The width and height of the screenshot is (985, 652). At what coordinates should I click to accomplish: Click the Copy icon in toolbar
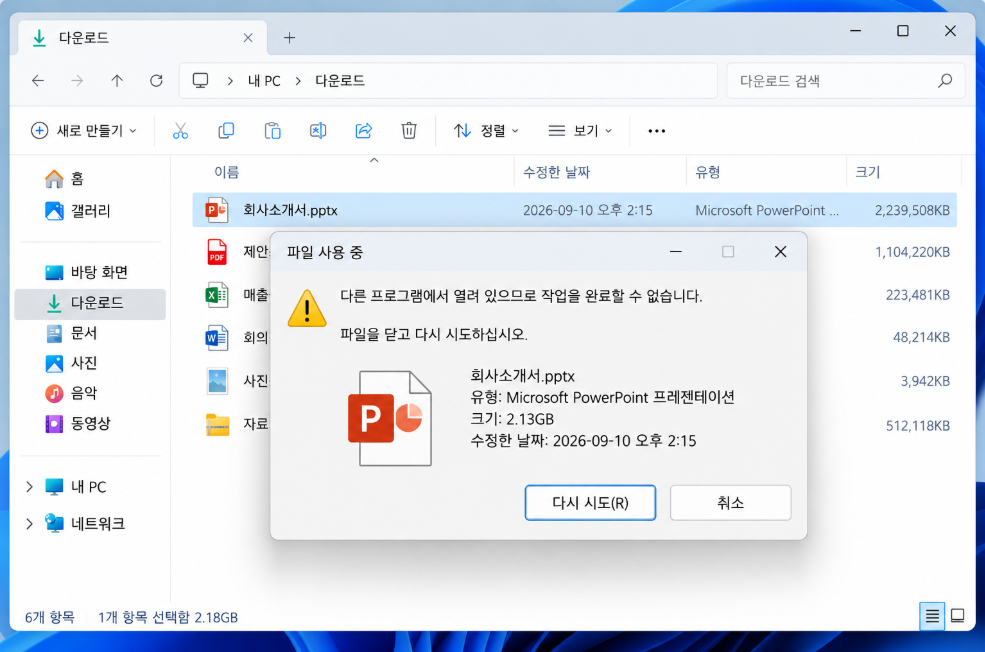226,131
